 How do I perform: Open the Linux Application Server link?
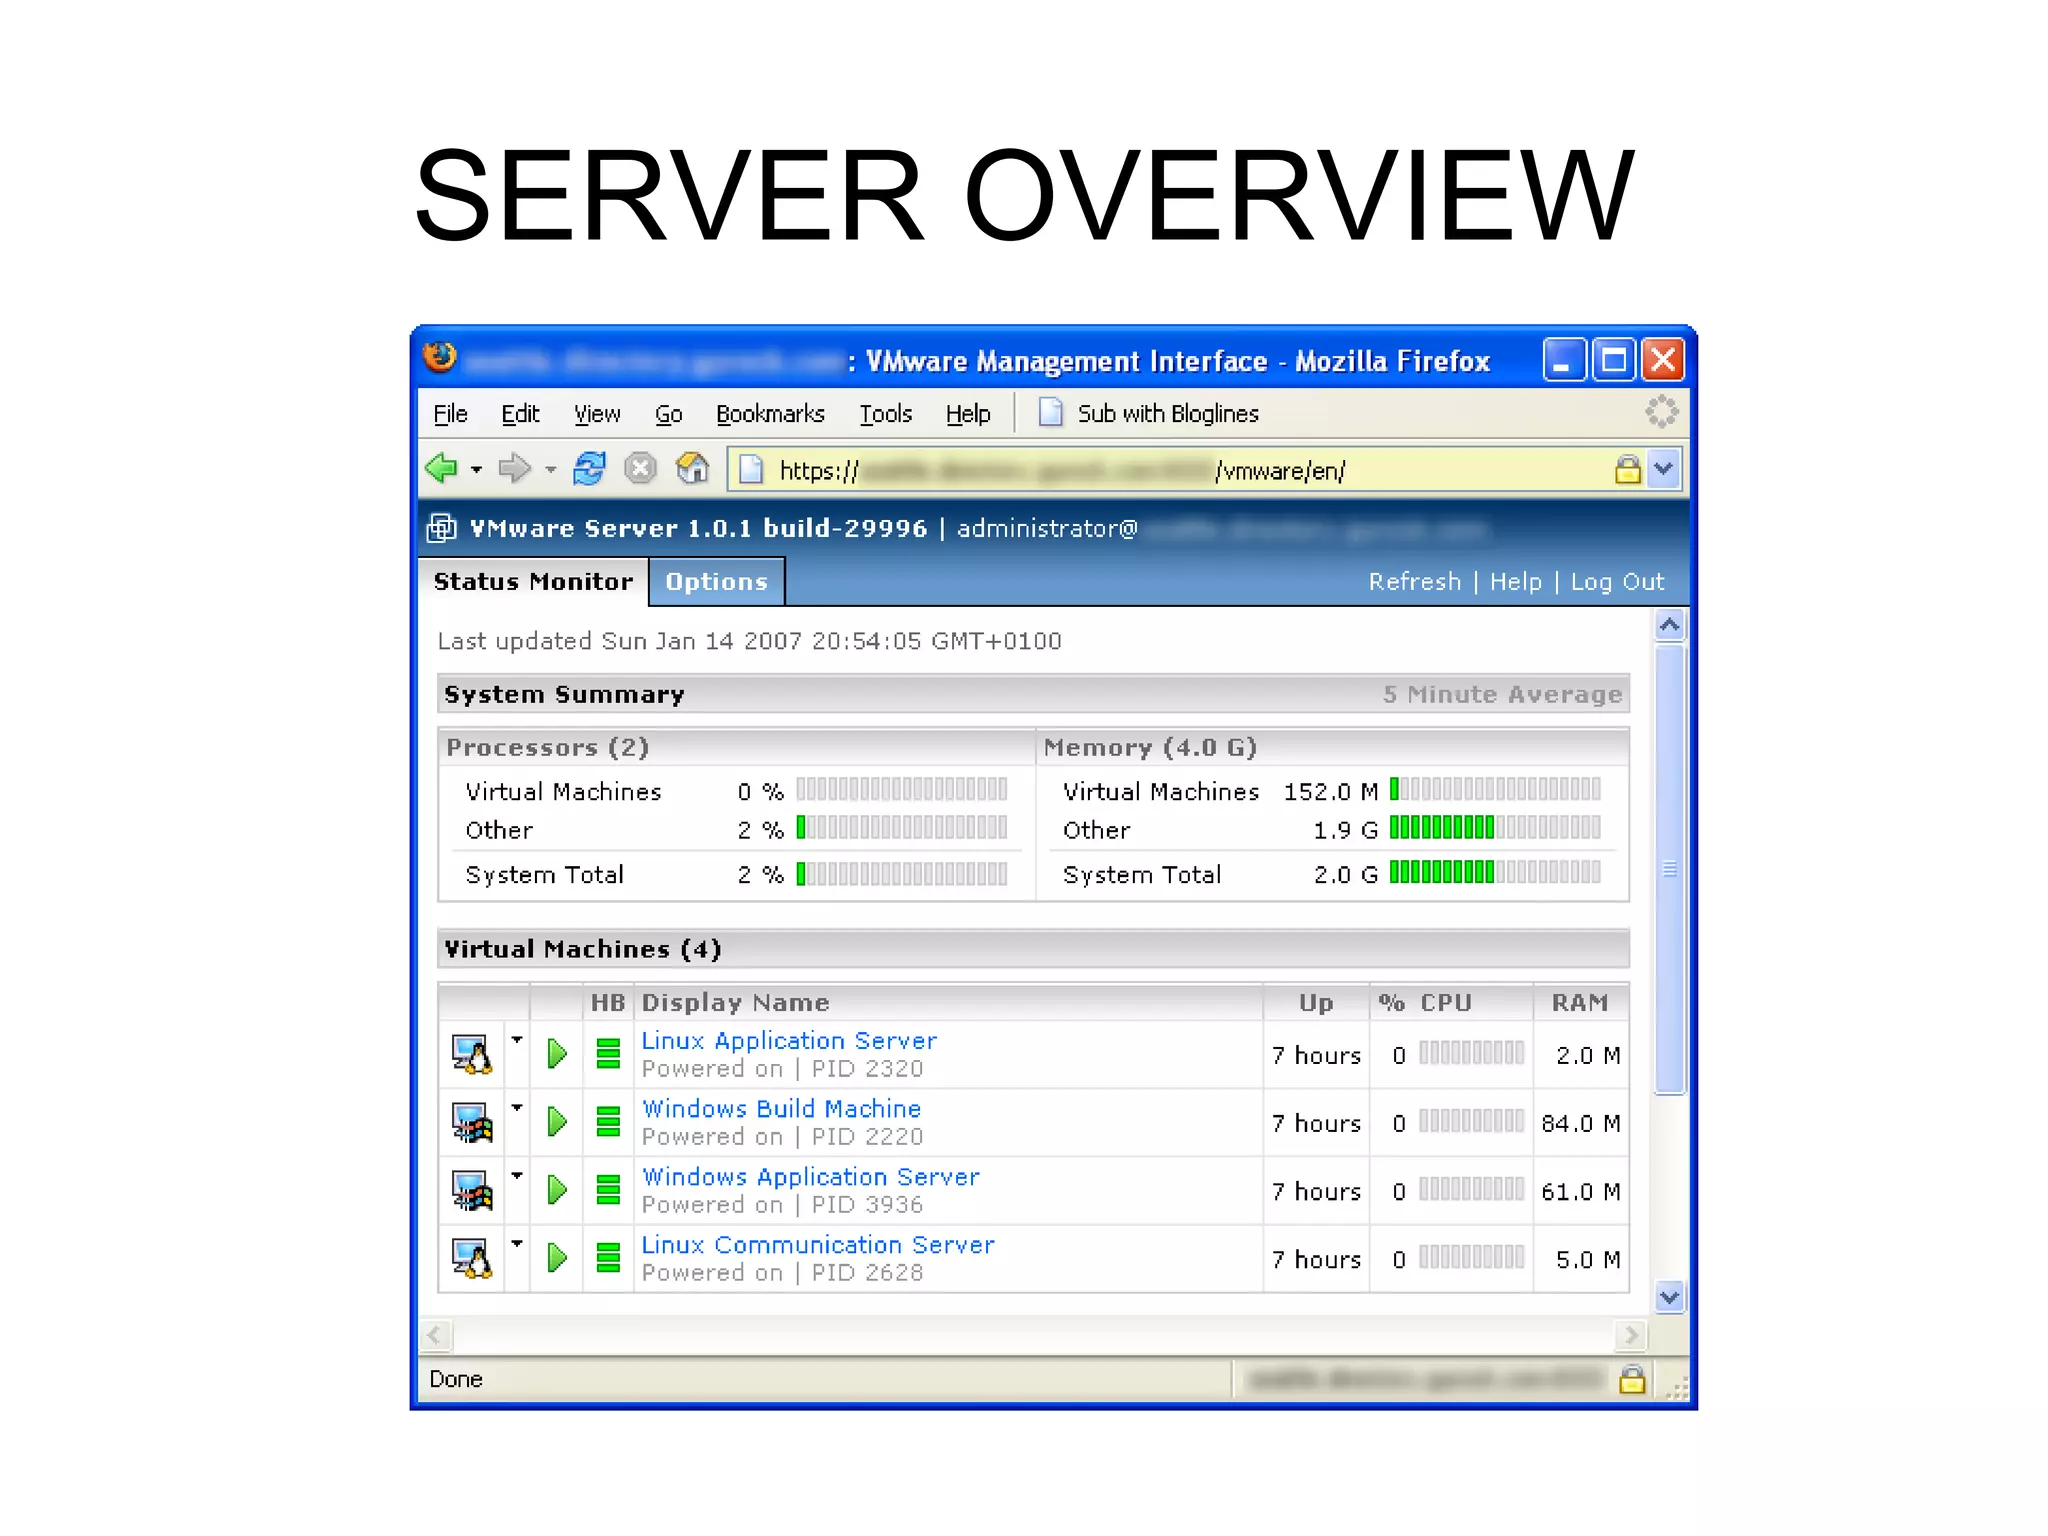(x=789, y=1041)
